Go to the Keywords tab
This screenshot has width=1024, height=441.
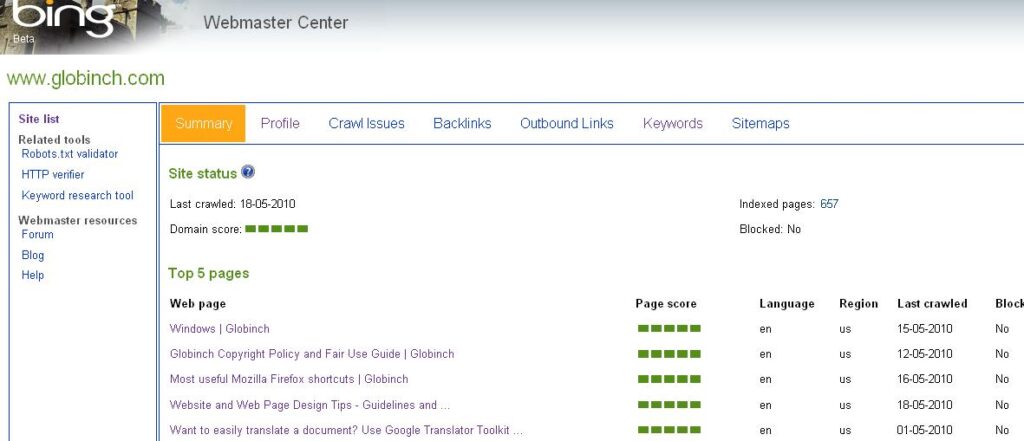pos(673,123)
